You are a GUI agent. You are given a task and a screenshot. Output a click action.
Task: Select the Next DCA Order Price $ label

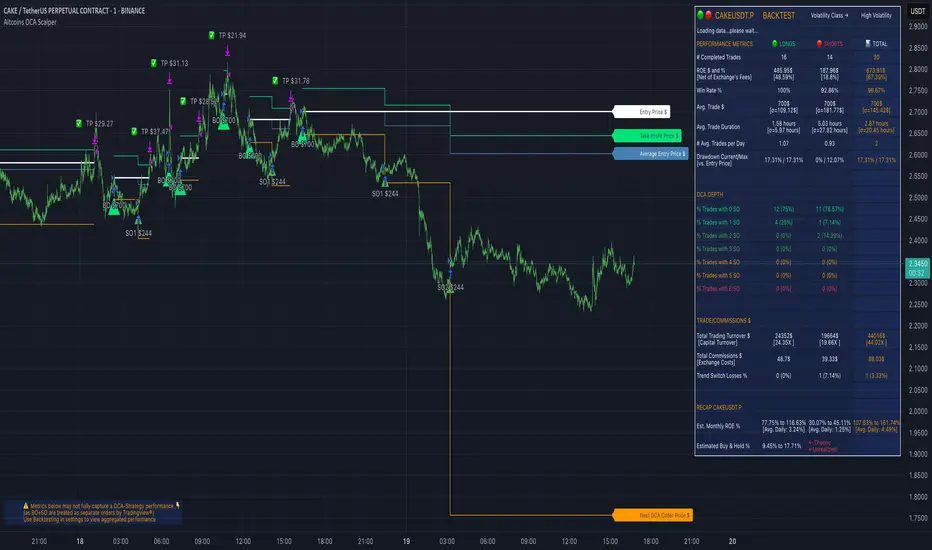653,515
